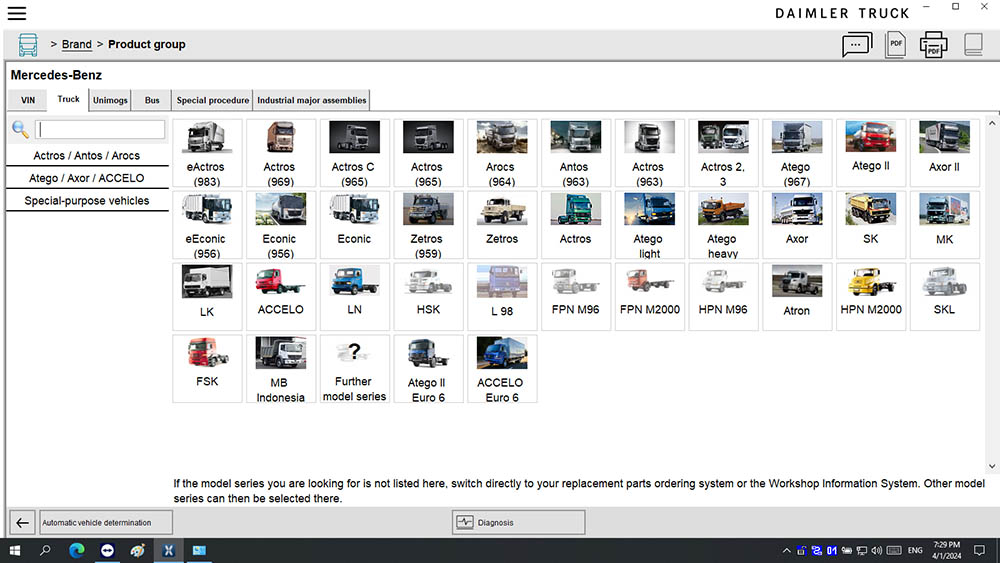Select Atego II Euro 6 series
This screenshot has height=563, width=1000.
(x=428, y=369)
